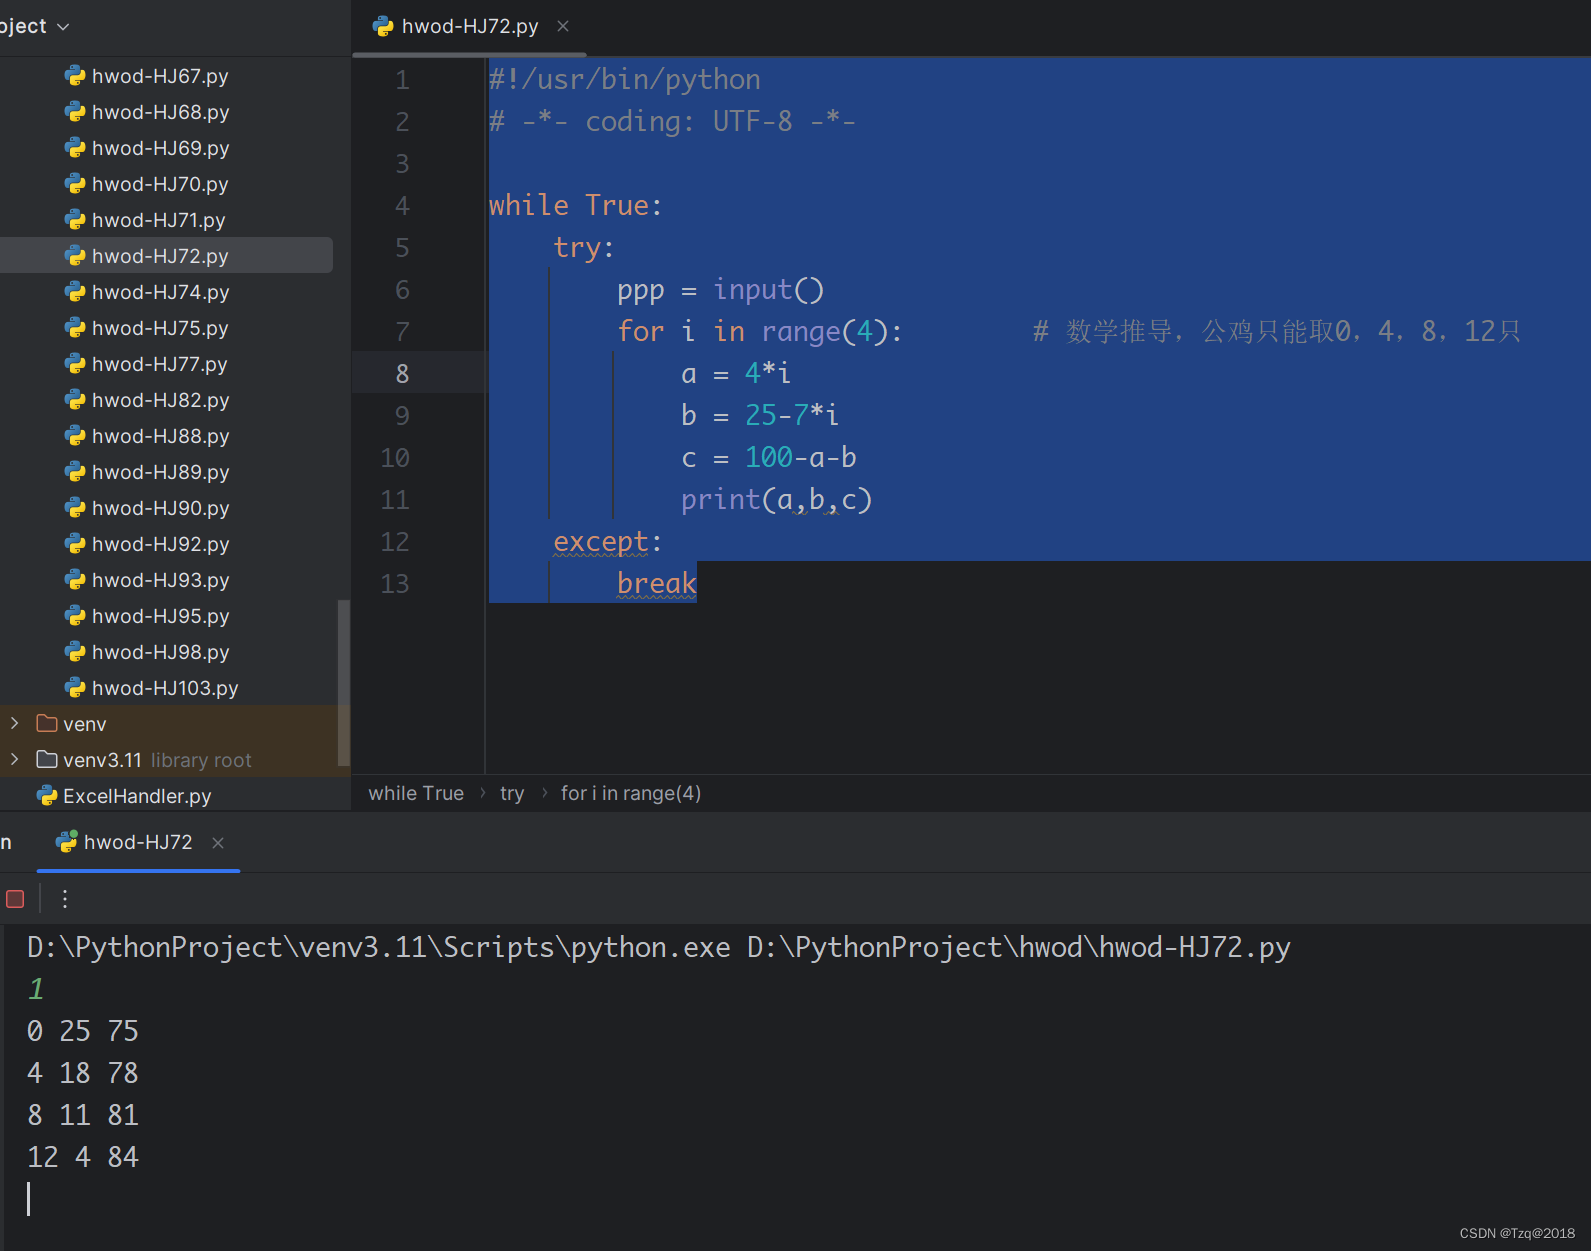
Task: Click console output '8 11 81'
Action: (x=83, y=1115)
